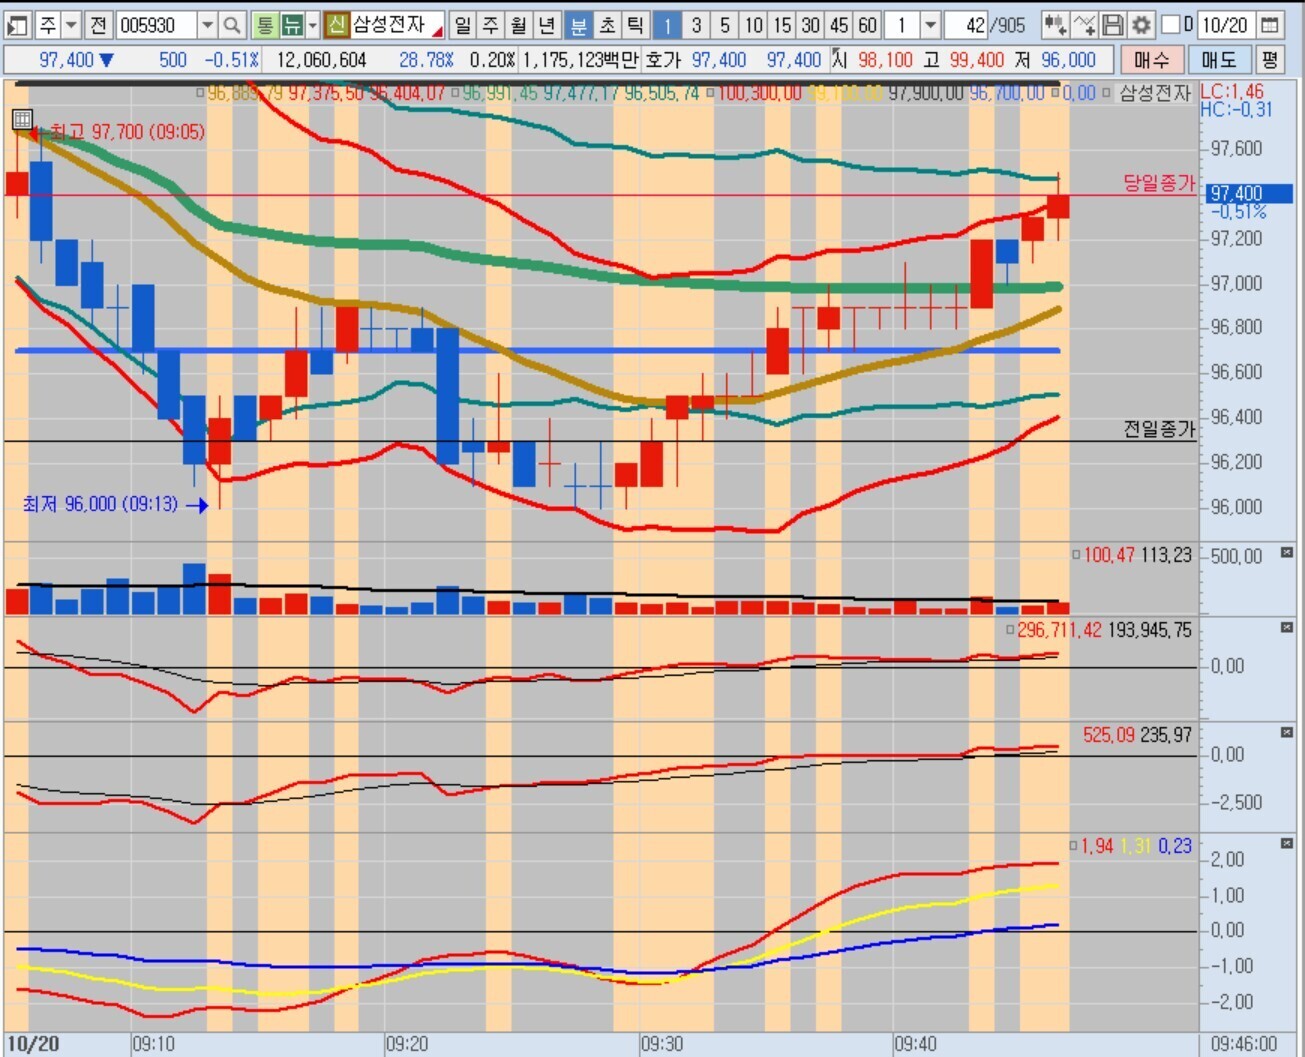Open the chart settings gear icon
The image size is (1305, 1057).
click(x=1141, y=25)
